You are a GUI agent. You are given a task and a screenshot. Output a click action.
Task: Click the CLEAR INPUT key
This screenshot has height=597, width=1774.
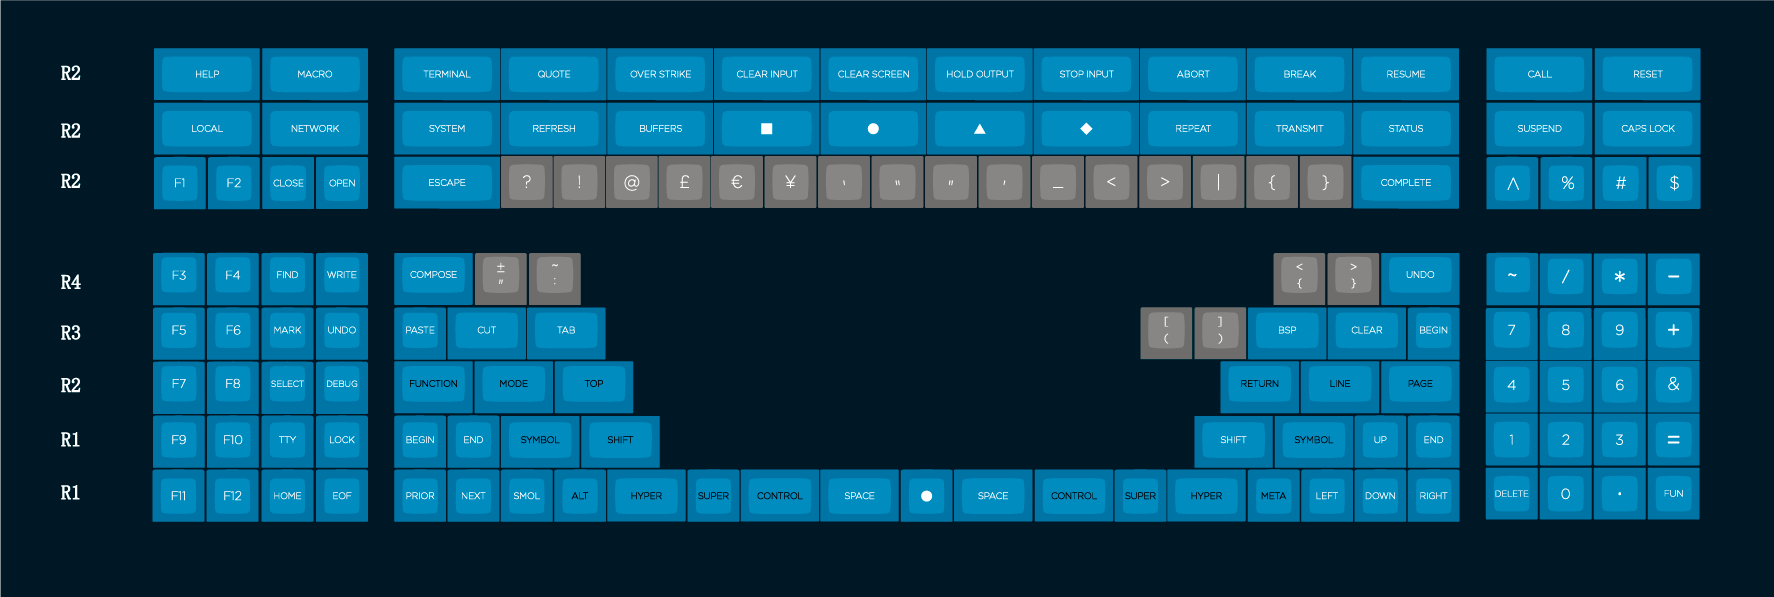click(767, 74)
